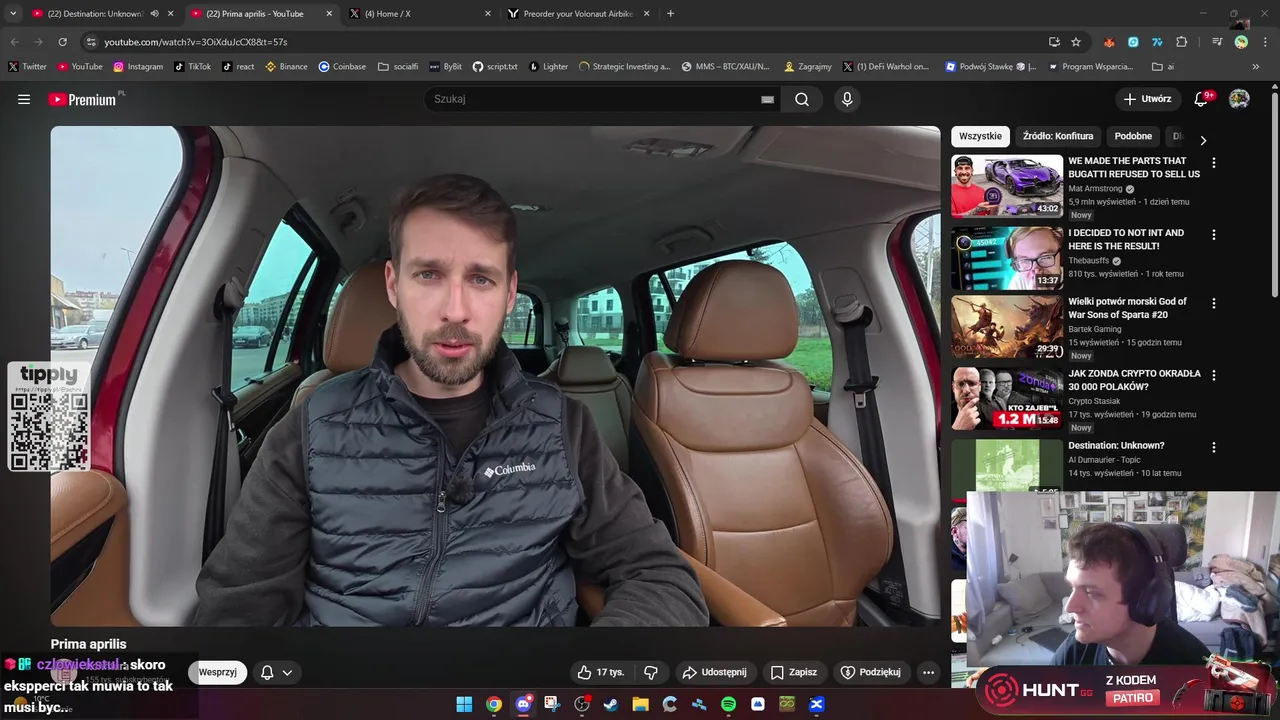Open YouTube notifications bell
The image size is (1280, 720).
click(x=1203, y=99)
